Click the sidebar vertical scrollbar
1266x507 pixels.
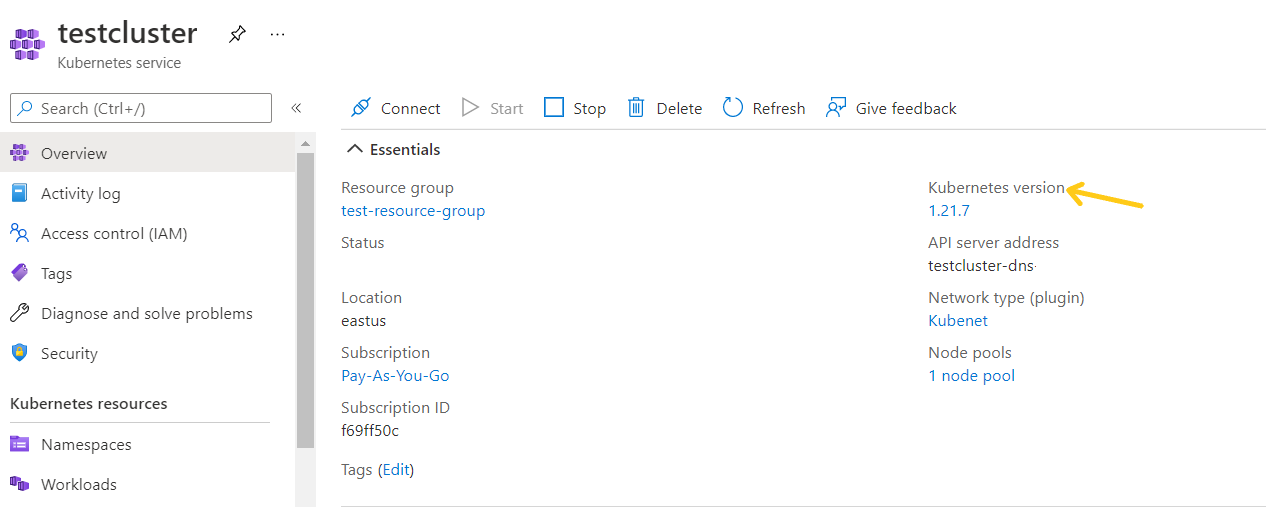click(x=305, y=300)
